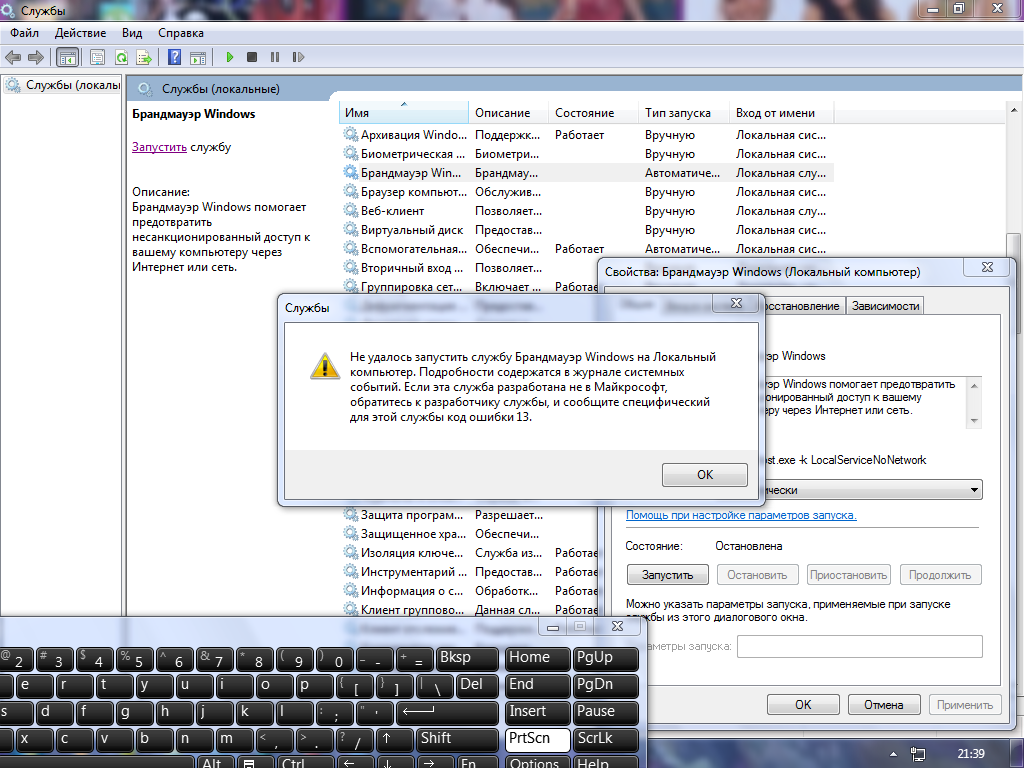
Task: Click gear icon of Биометрическая service row
Action: (x=351, y=153)
